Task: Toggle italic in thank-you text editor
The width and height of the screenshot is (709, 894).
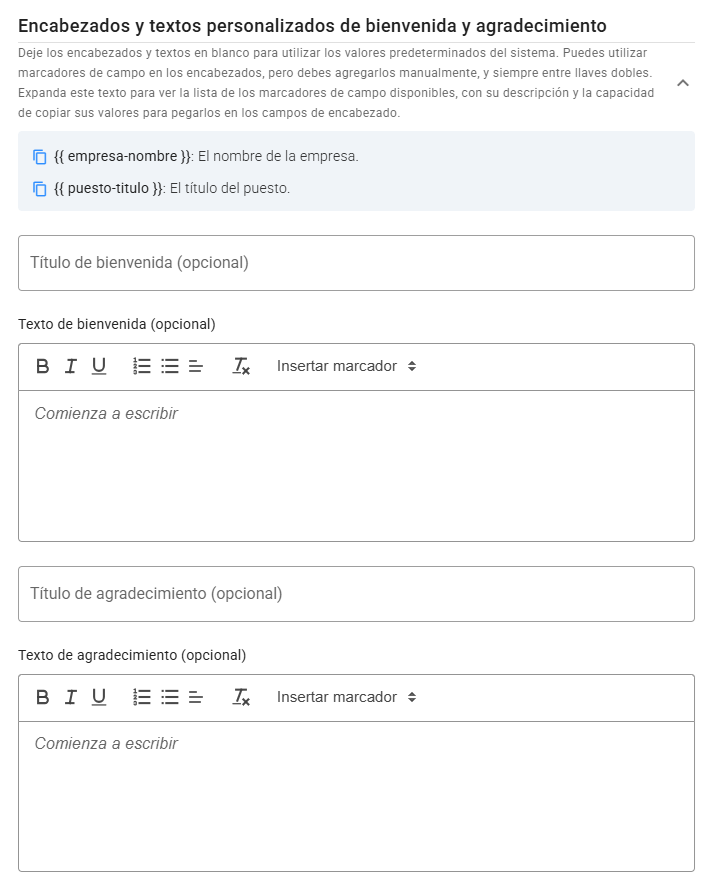Action: (70, 697)
